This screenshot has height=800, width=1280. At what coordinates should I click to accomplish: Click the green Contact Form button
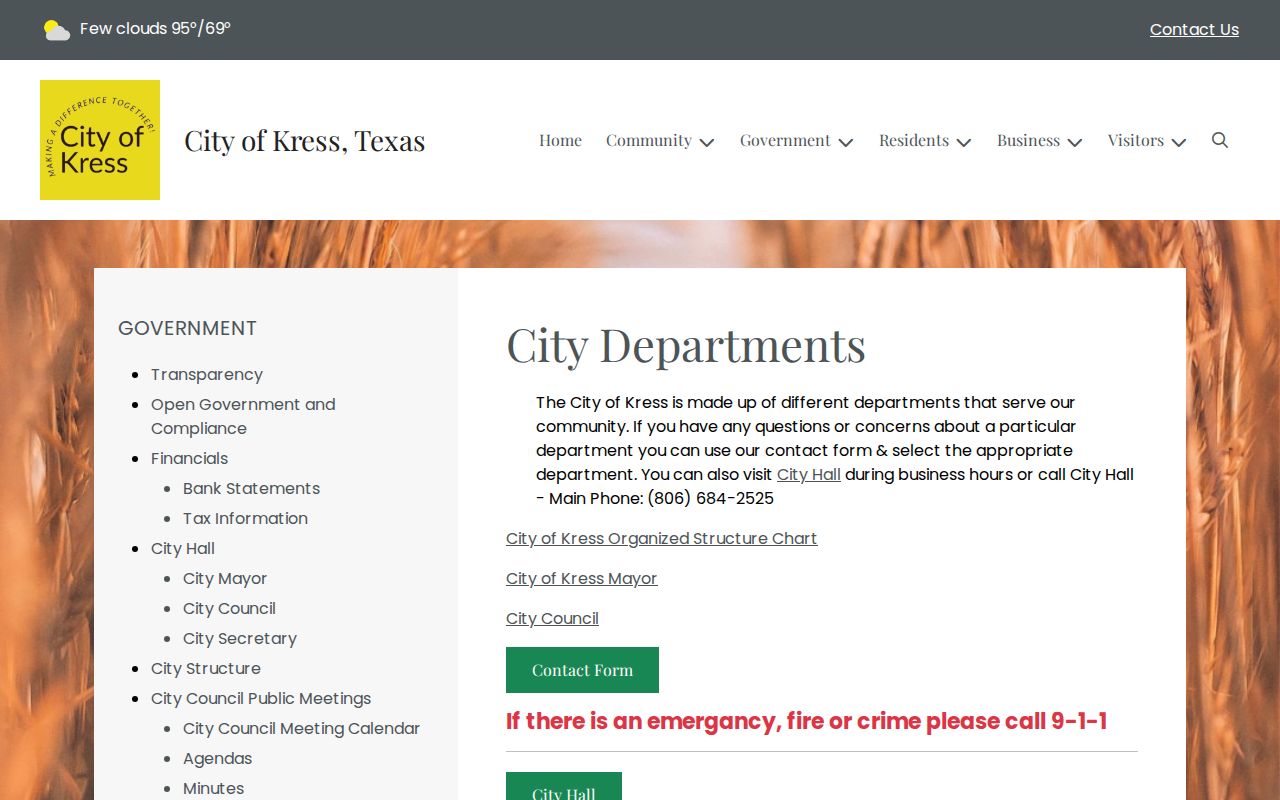click(582, 670)
